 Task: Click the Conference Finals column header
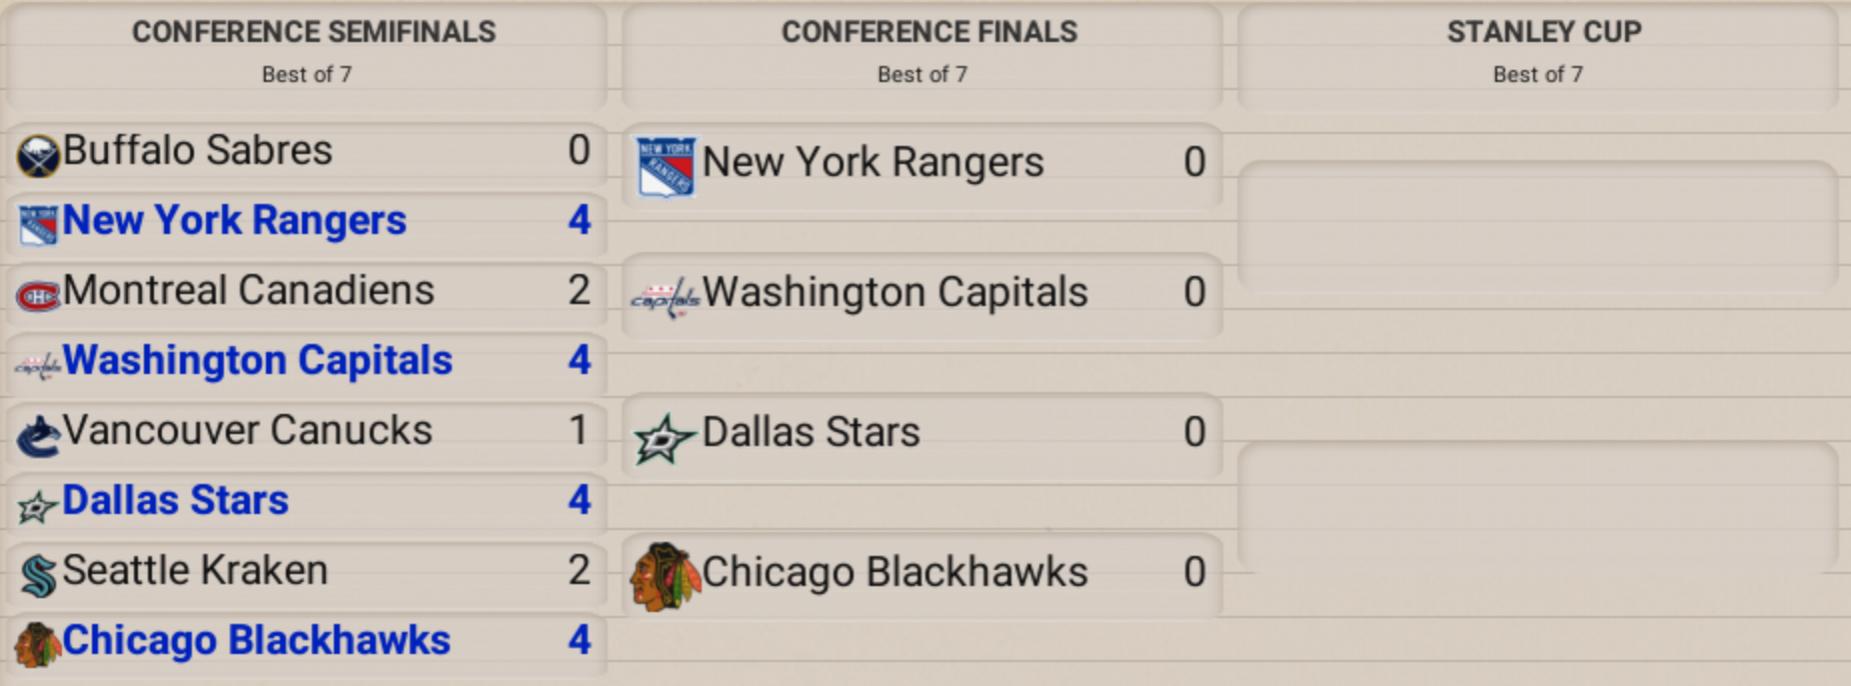tap(929, 32)
